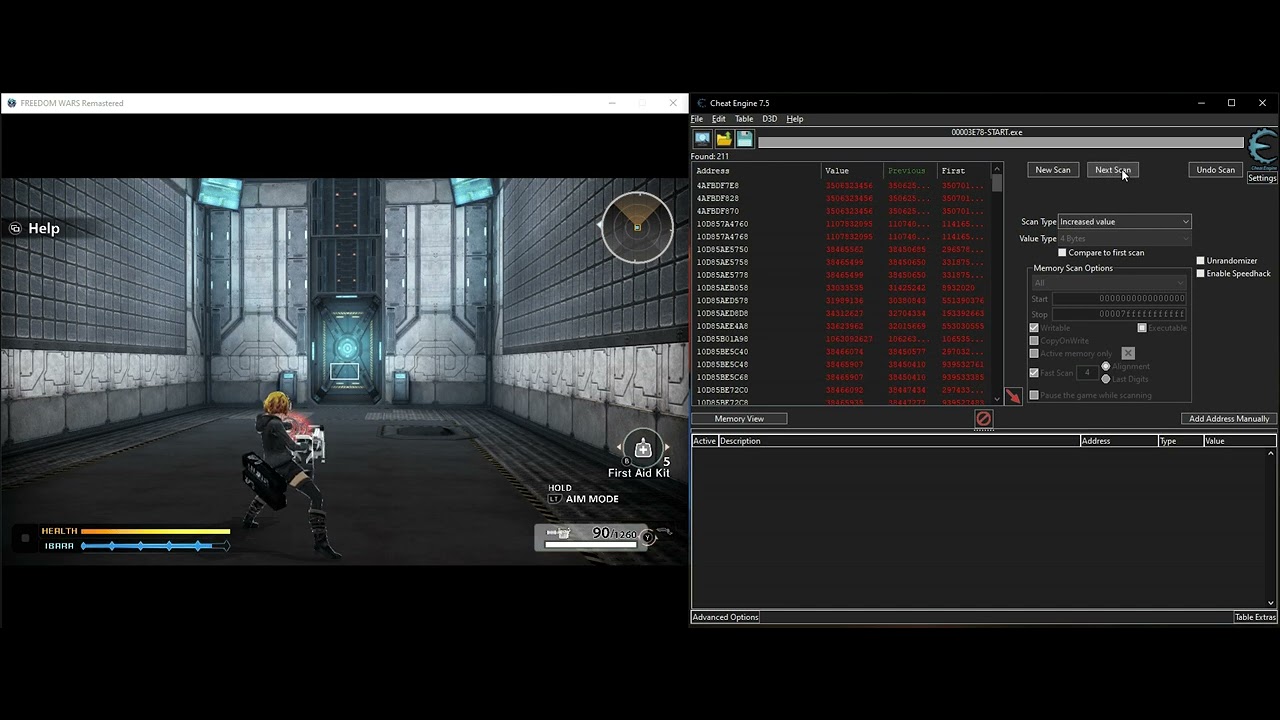
Task: Click the scan progress bar
Action: 1000,143
